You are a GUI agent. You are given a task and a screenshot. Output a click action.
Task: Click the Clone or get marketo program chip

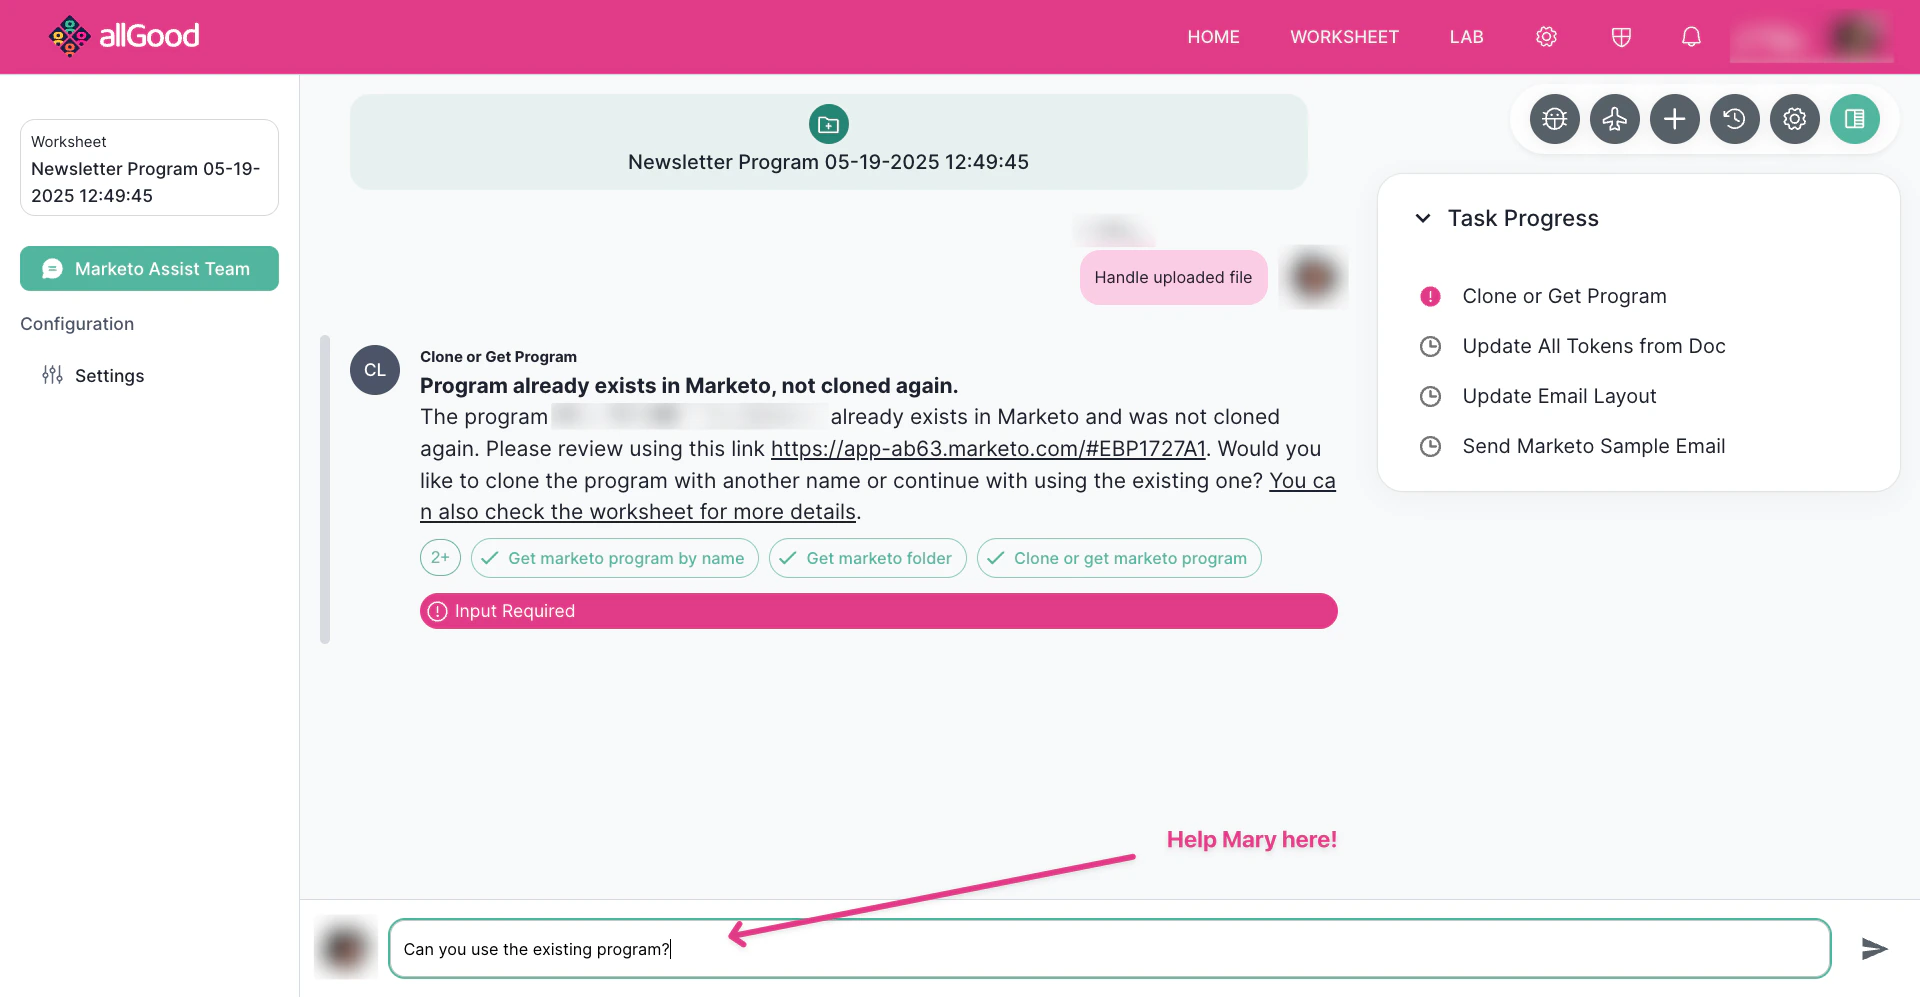tap(1119, 558)
